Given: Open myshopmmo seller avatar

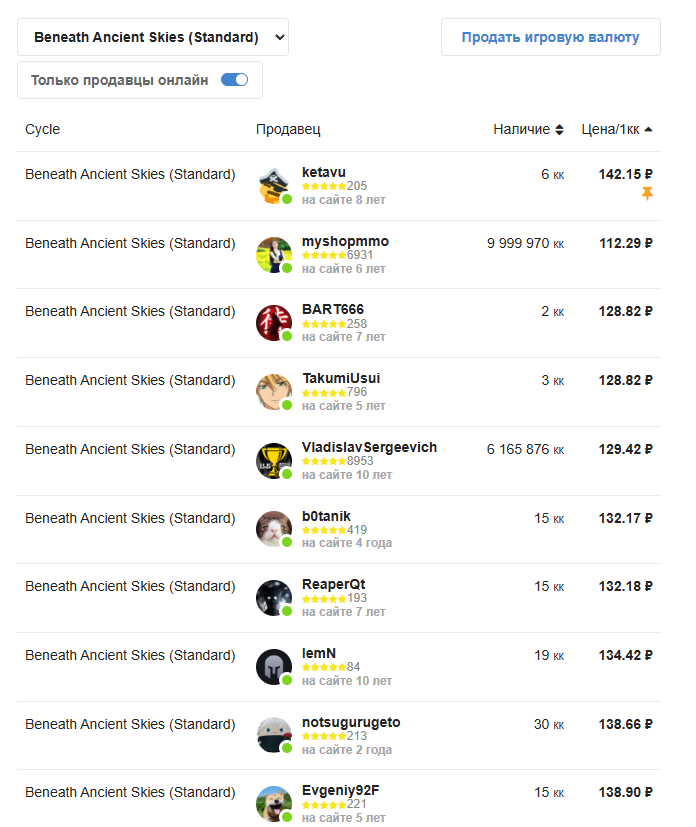Looking at the screenshot, I should click(x=274, y=255).
